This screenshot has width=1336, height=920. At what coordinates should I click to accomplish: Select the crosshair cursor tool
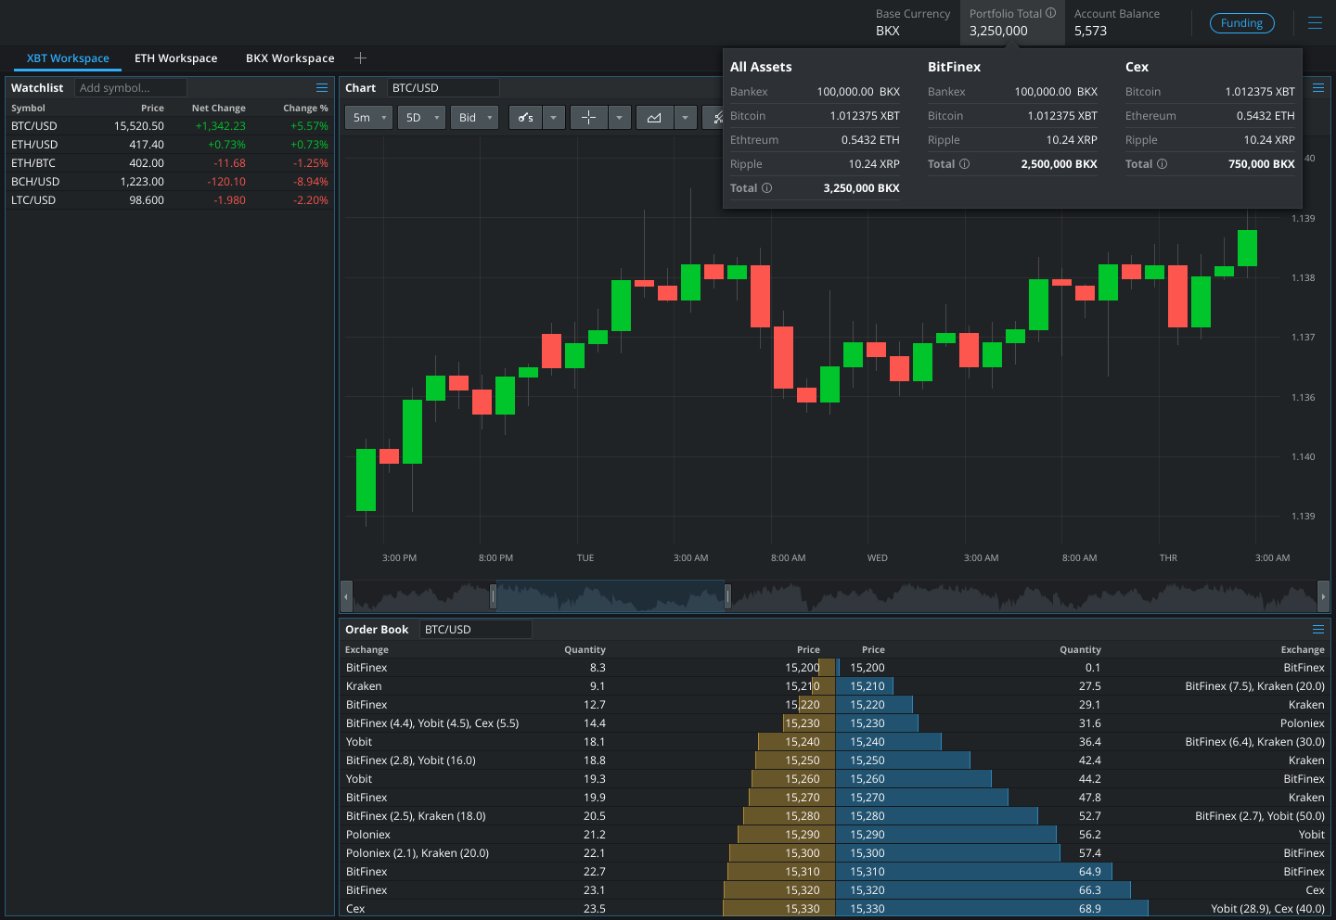tap(588, 117)
